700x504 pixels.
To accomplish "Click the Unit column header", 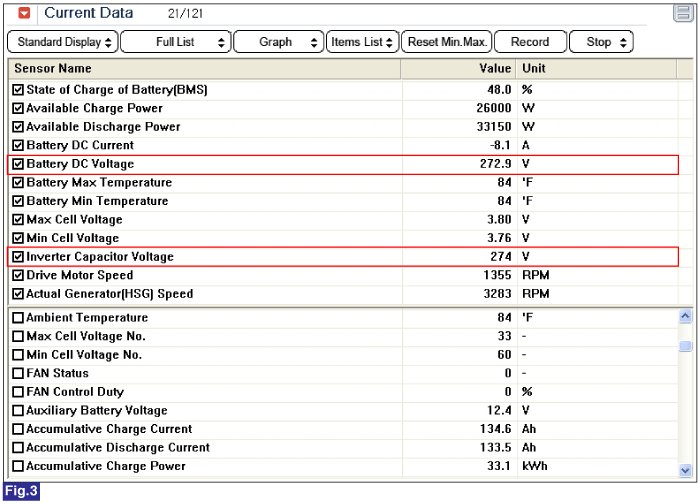I will pyautogui.click(x=596, y=69).
